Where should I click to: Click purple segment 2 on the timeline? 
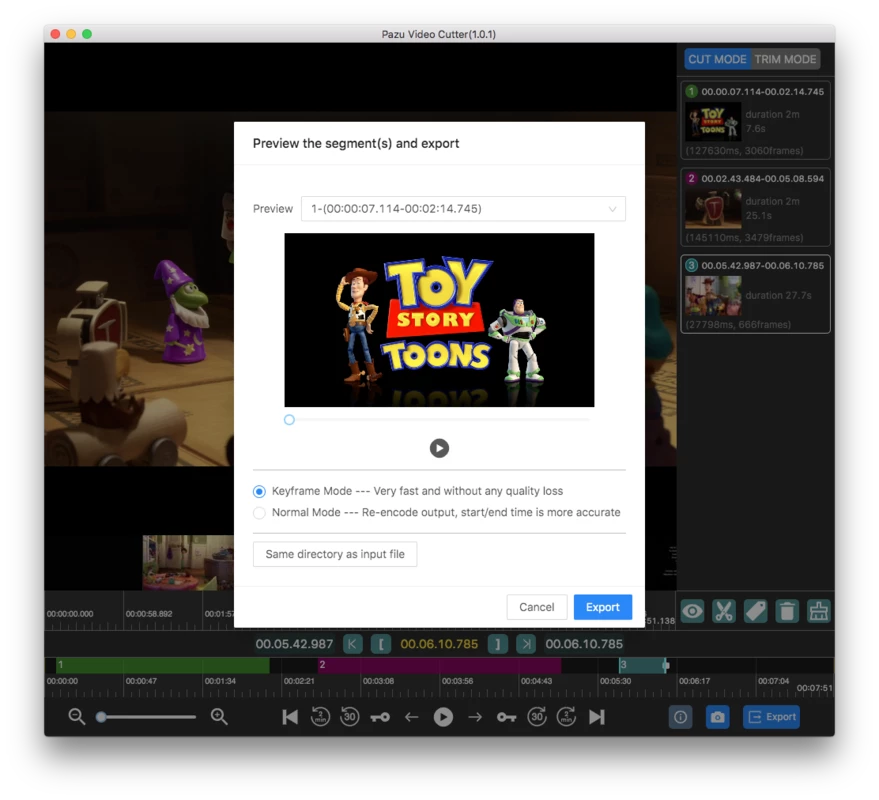[x=439, y=665]
